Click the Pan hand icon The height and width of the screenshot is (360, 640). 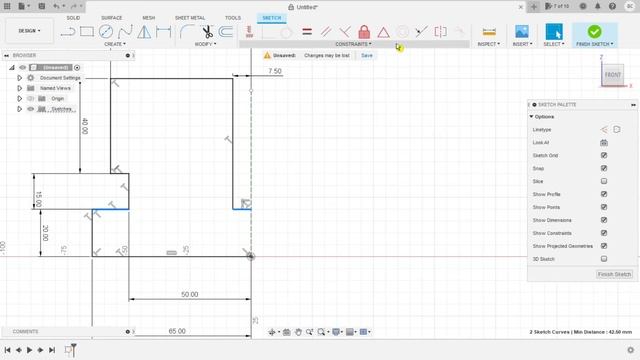(298, 332)
